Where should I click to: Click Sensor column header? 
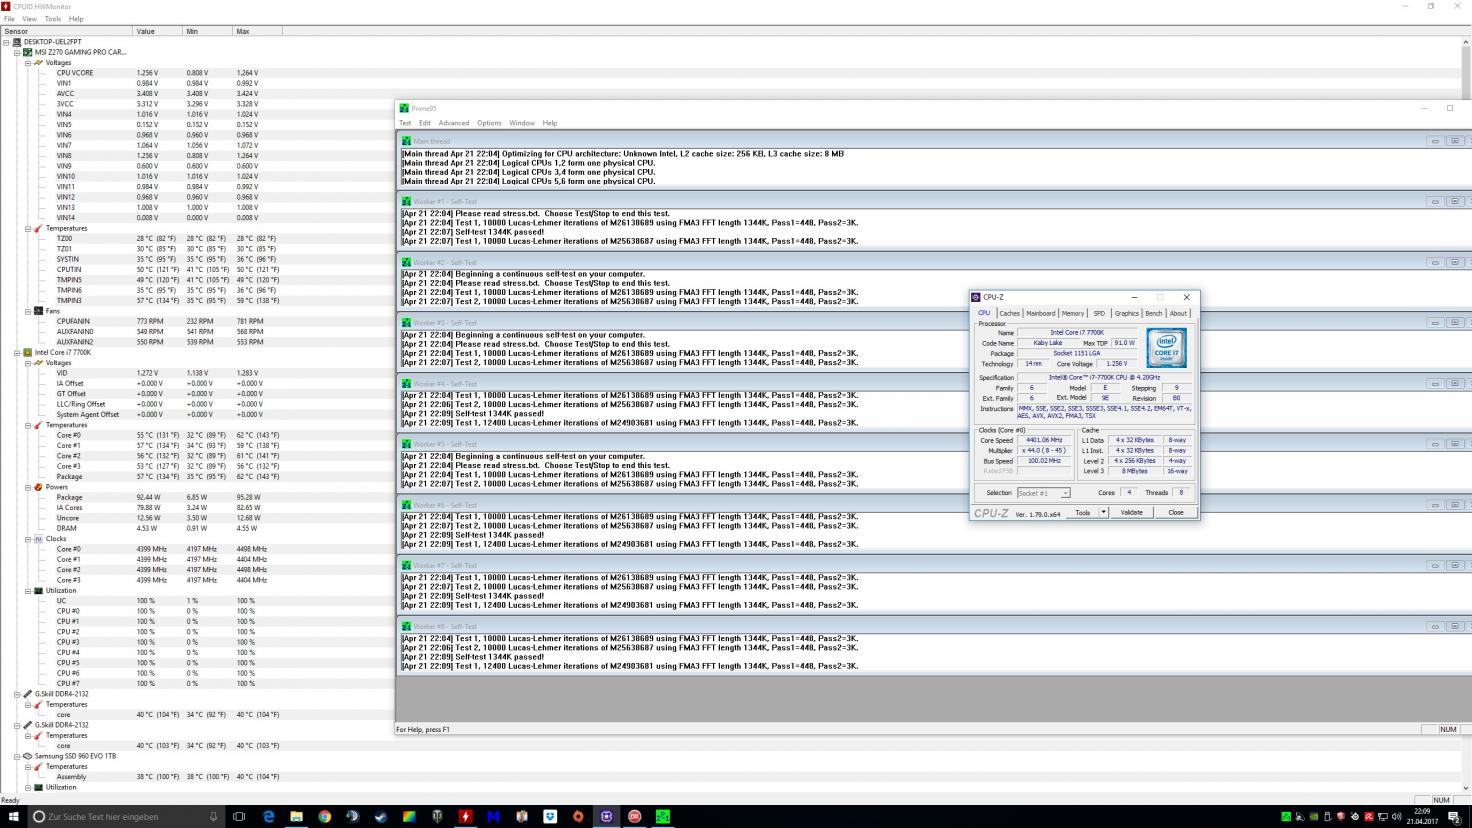tap(66, 31)
